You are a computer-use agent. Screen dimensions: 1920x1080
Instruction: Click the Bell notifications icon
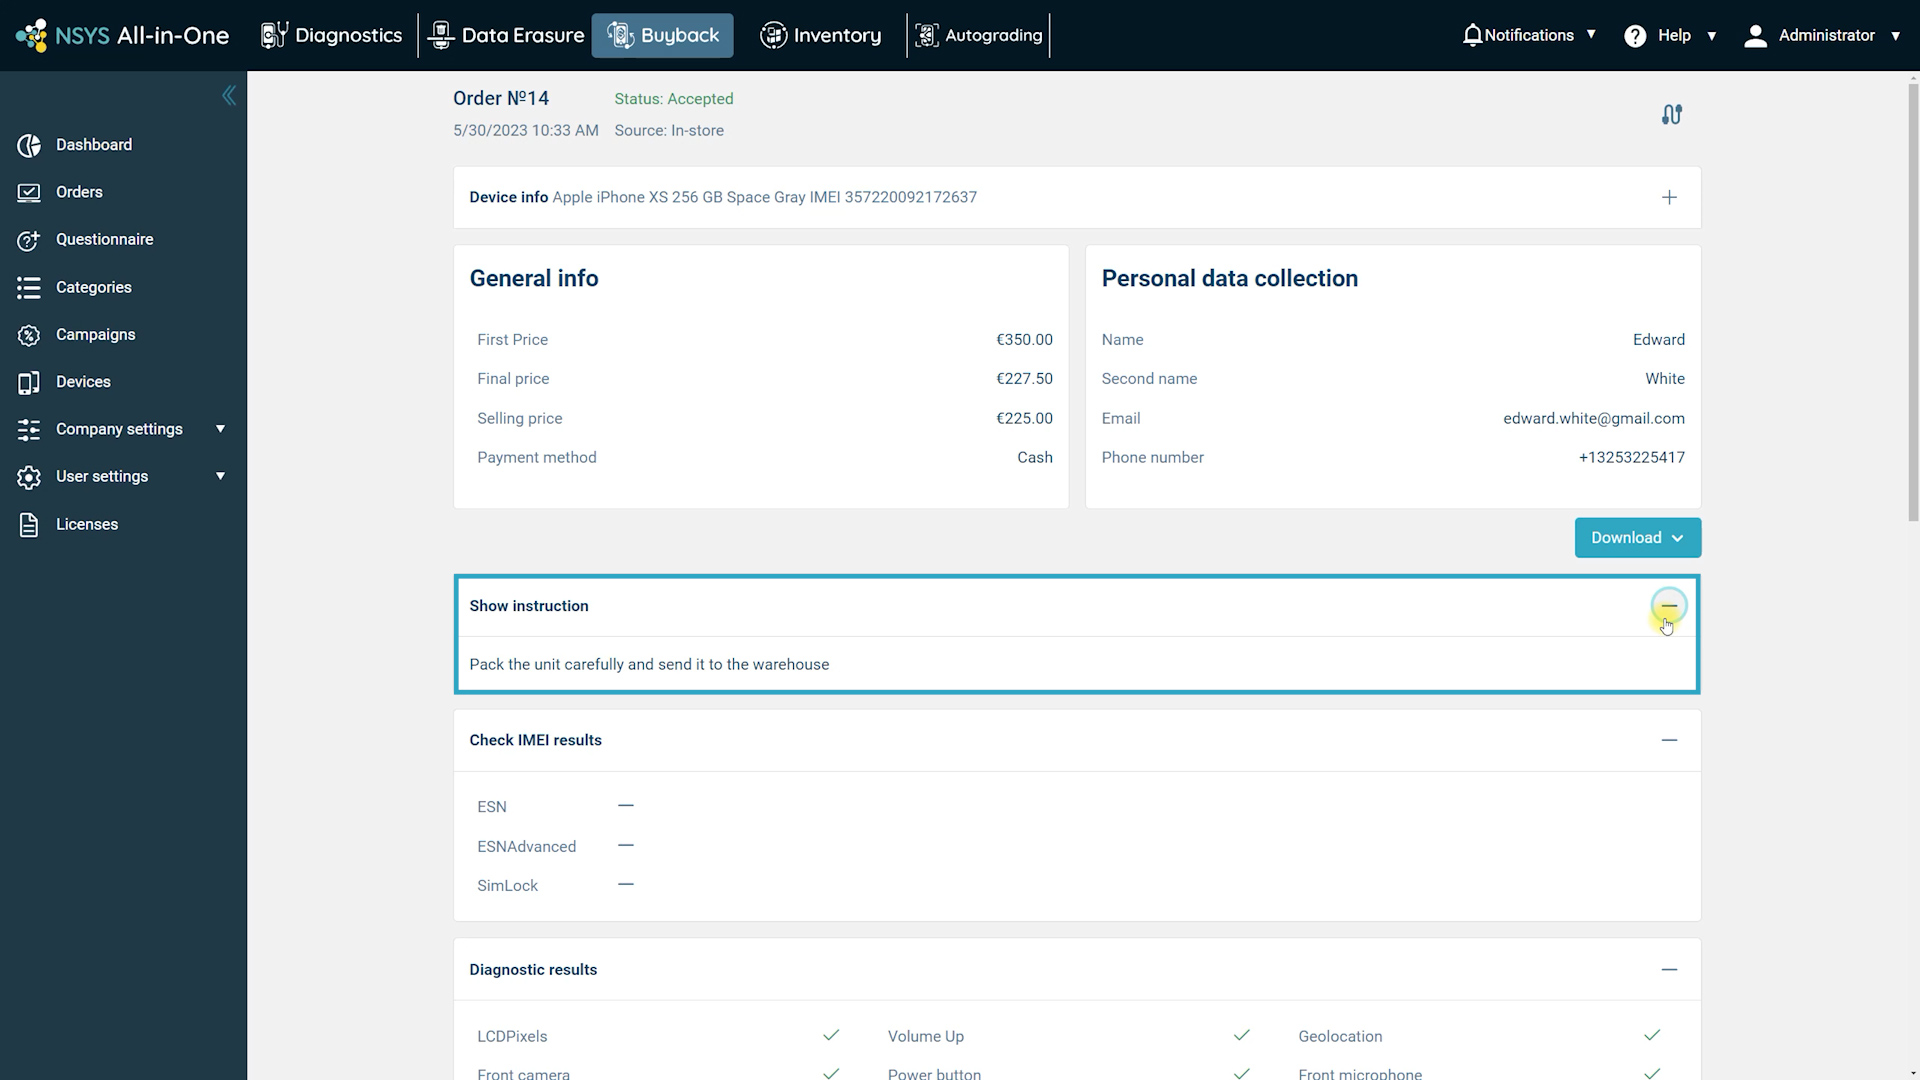pos(1472,35)
